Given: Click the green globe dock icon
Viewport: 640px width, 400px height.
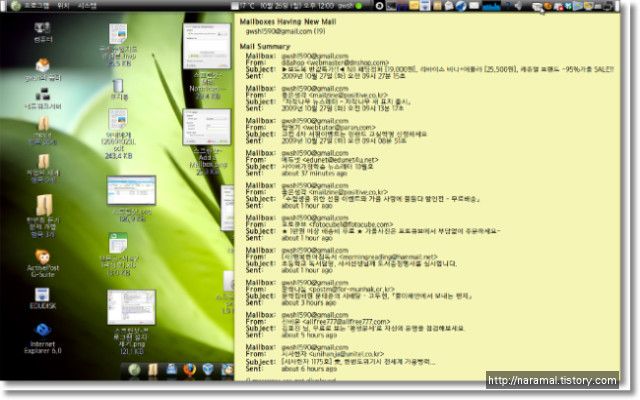Looking at the screenshot, I should click(134, 370).
